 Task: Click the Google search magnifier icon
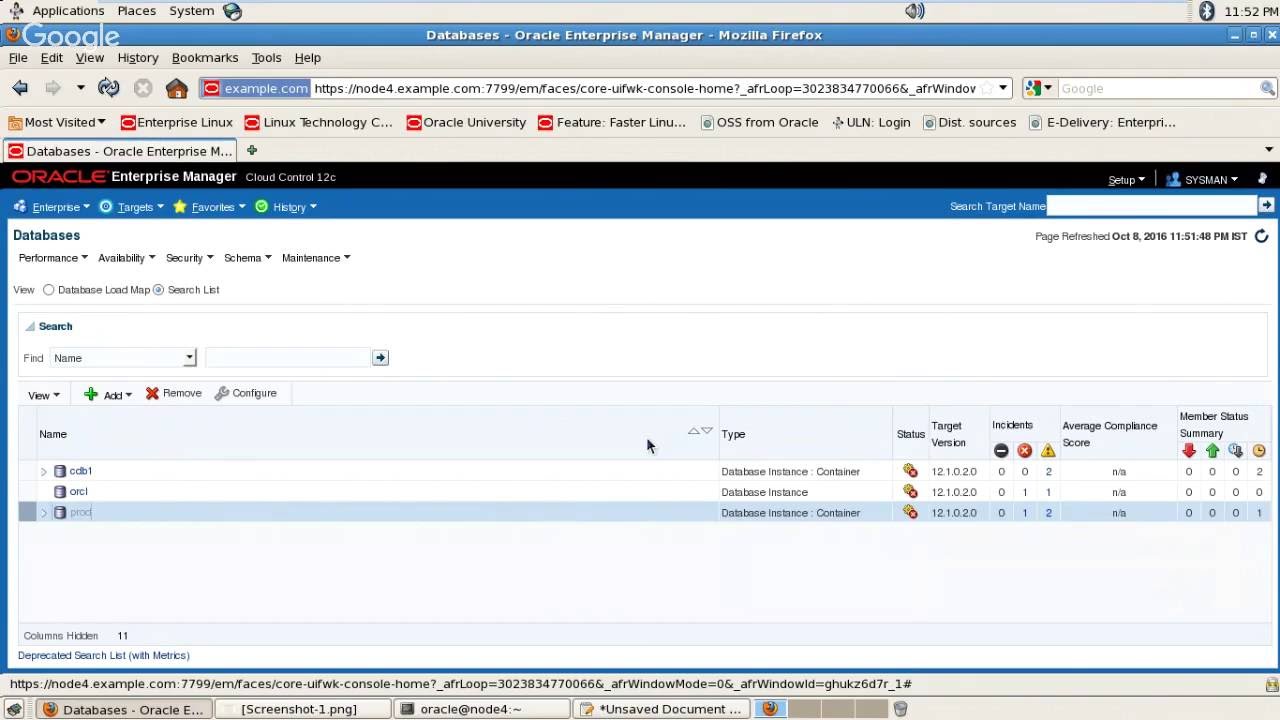tap(1267, 88)
